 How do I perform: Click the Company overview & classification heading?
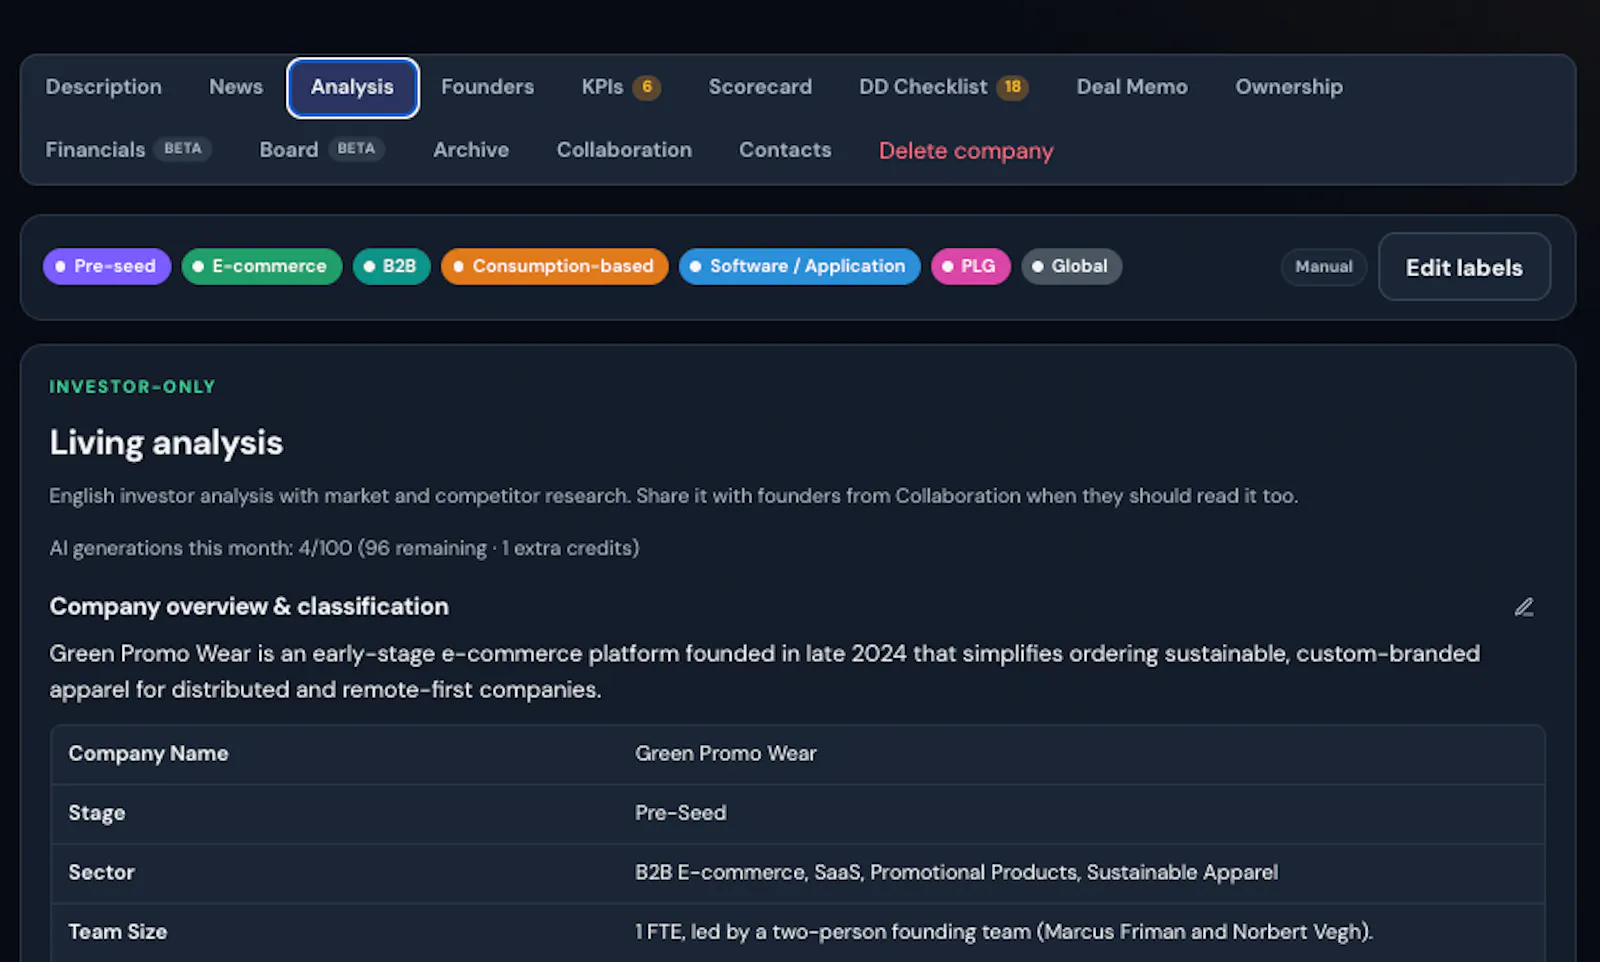coord(249,607)
